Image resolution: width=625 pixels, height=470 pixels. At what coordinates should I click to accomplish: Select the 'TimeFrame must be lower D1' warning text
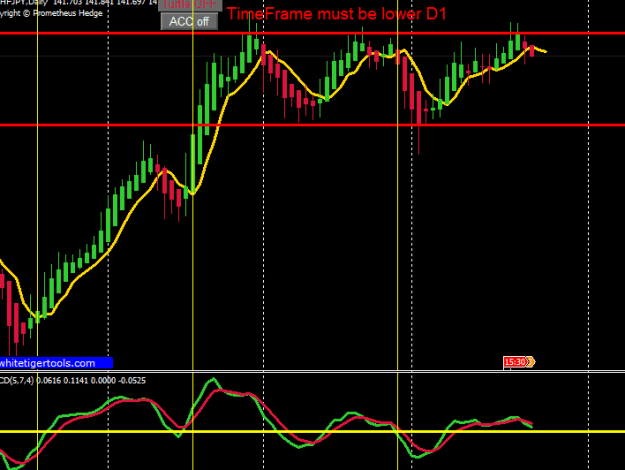point(337,14)
